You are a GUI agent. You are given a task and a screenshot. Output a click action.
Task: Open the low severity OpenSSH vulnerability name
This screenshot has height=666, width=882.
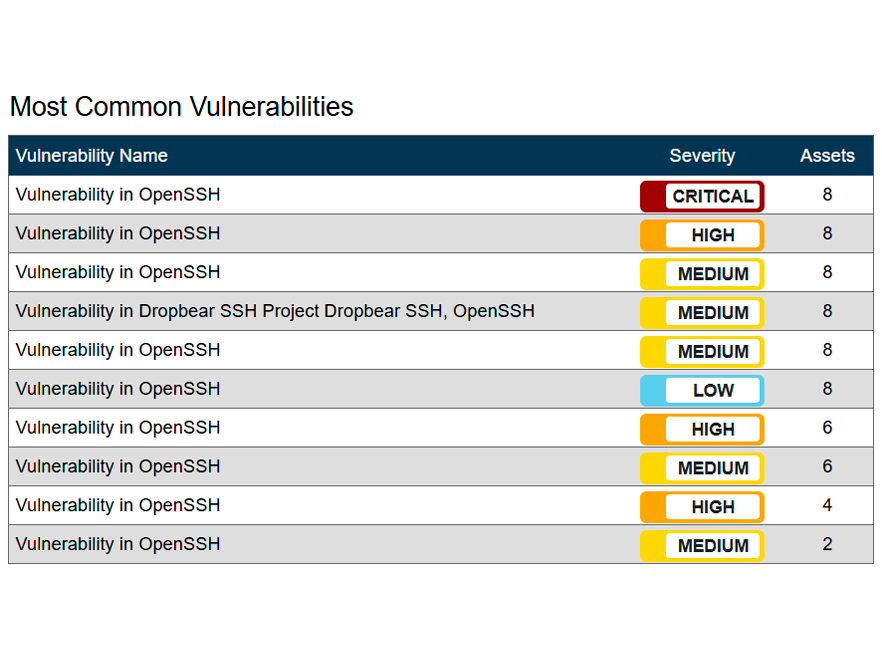(118, 388)
